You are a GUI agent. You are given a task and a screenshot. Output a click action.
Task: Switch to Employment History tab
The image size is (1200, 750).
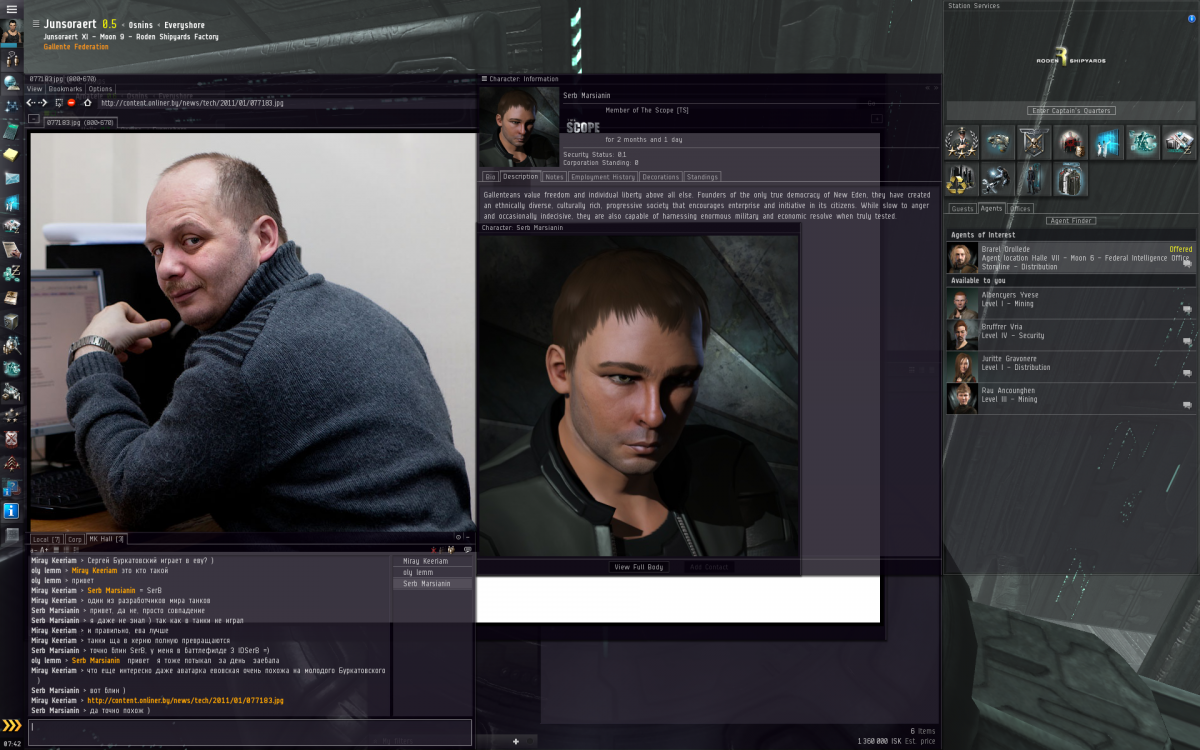click(602, 177)
